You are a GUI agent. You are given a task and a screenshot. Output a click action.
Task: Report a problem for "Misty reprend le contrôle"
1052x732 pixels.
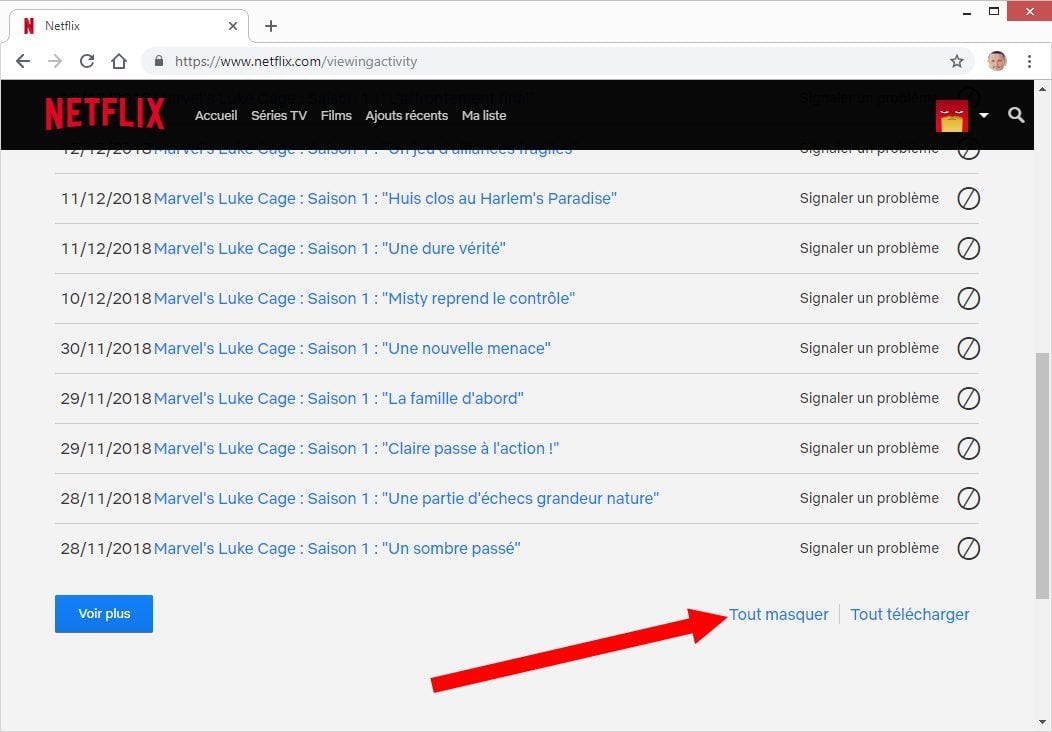[869, 298]
